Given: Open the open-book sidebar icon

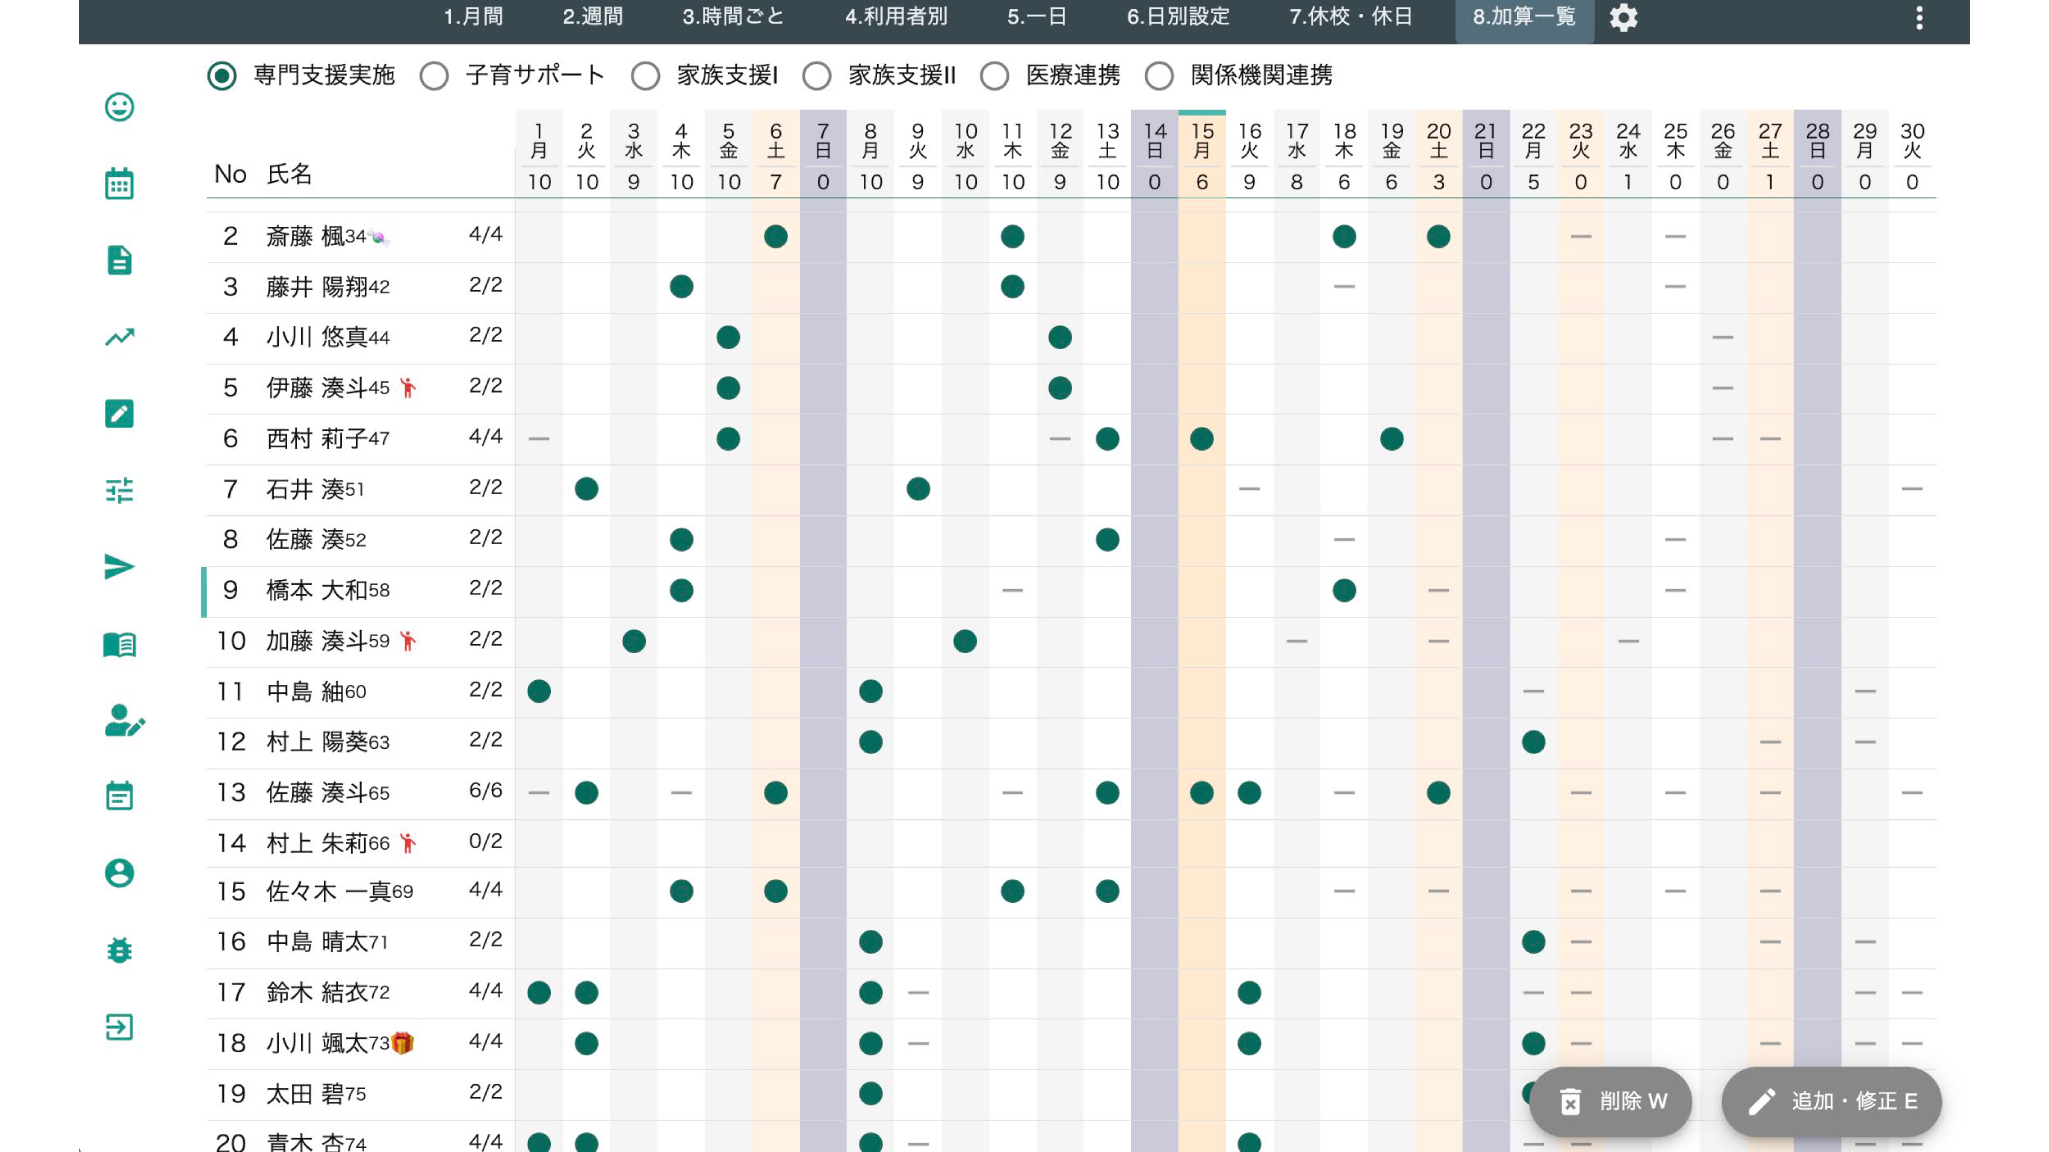Looking at the screenshot, I should (x=119, y=644).
